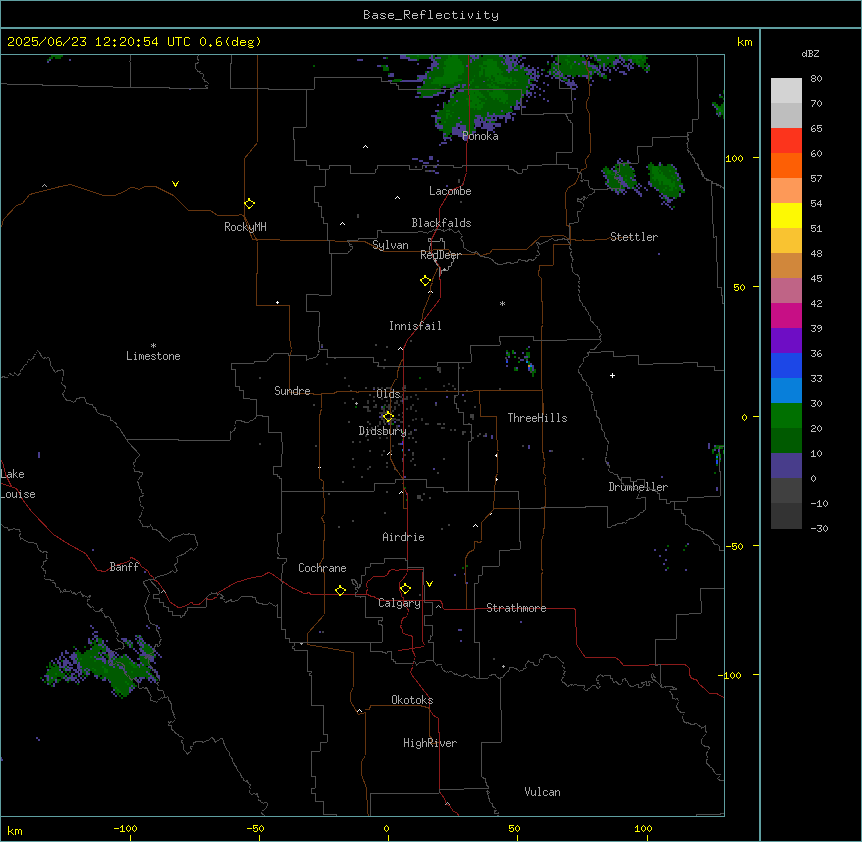Click the Ponoka city label
Image resolution: width=862 pixels, height=842 pixels.
click(480, 136)
